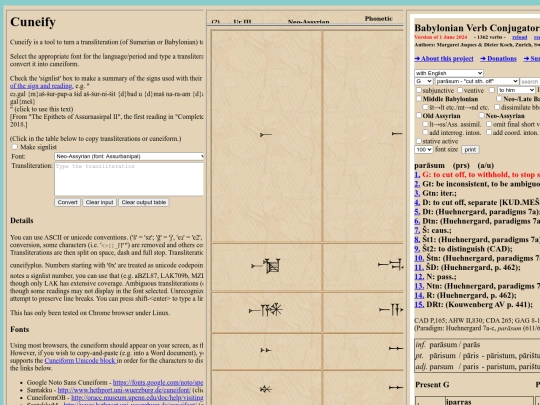The width and height of the screenshot is (540, 405).
Task: Copy the boxed cuneiform sign in the second row, left column
Action: coord(266,266)
